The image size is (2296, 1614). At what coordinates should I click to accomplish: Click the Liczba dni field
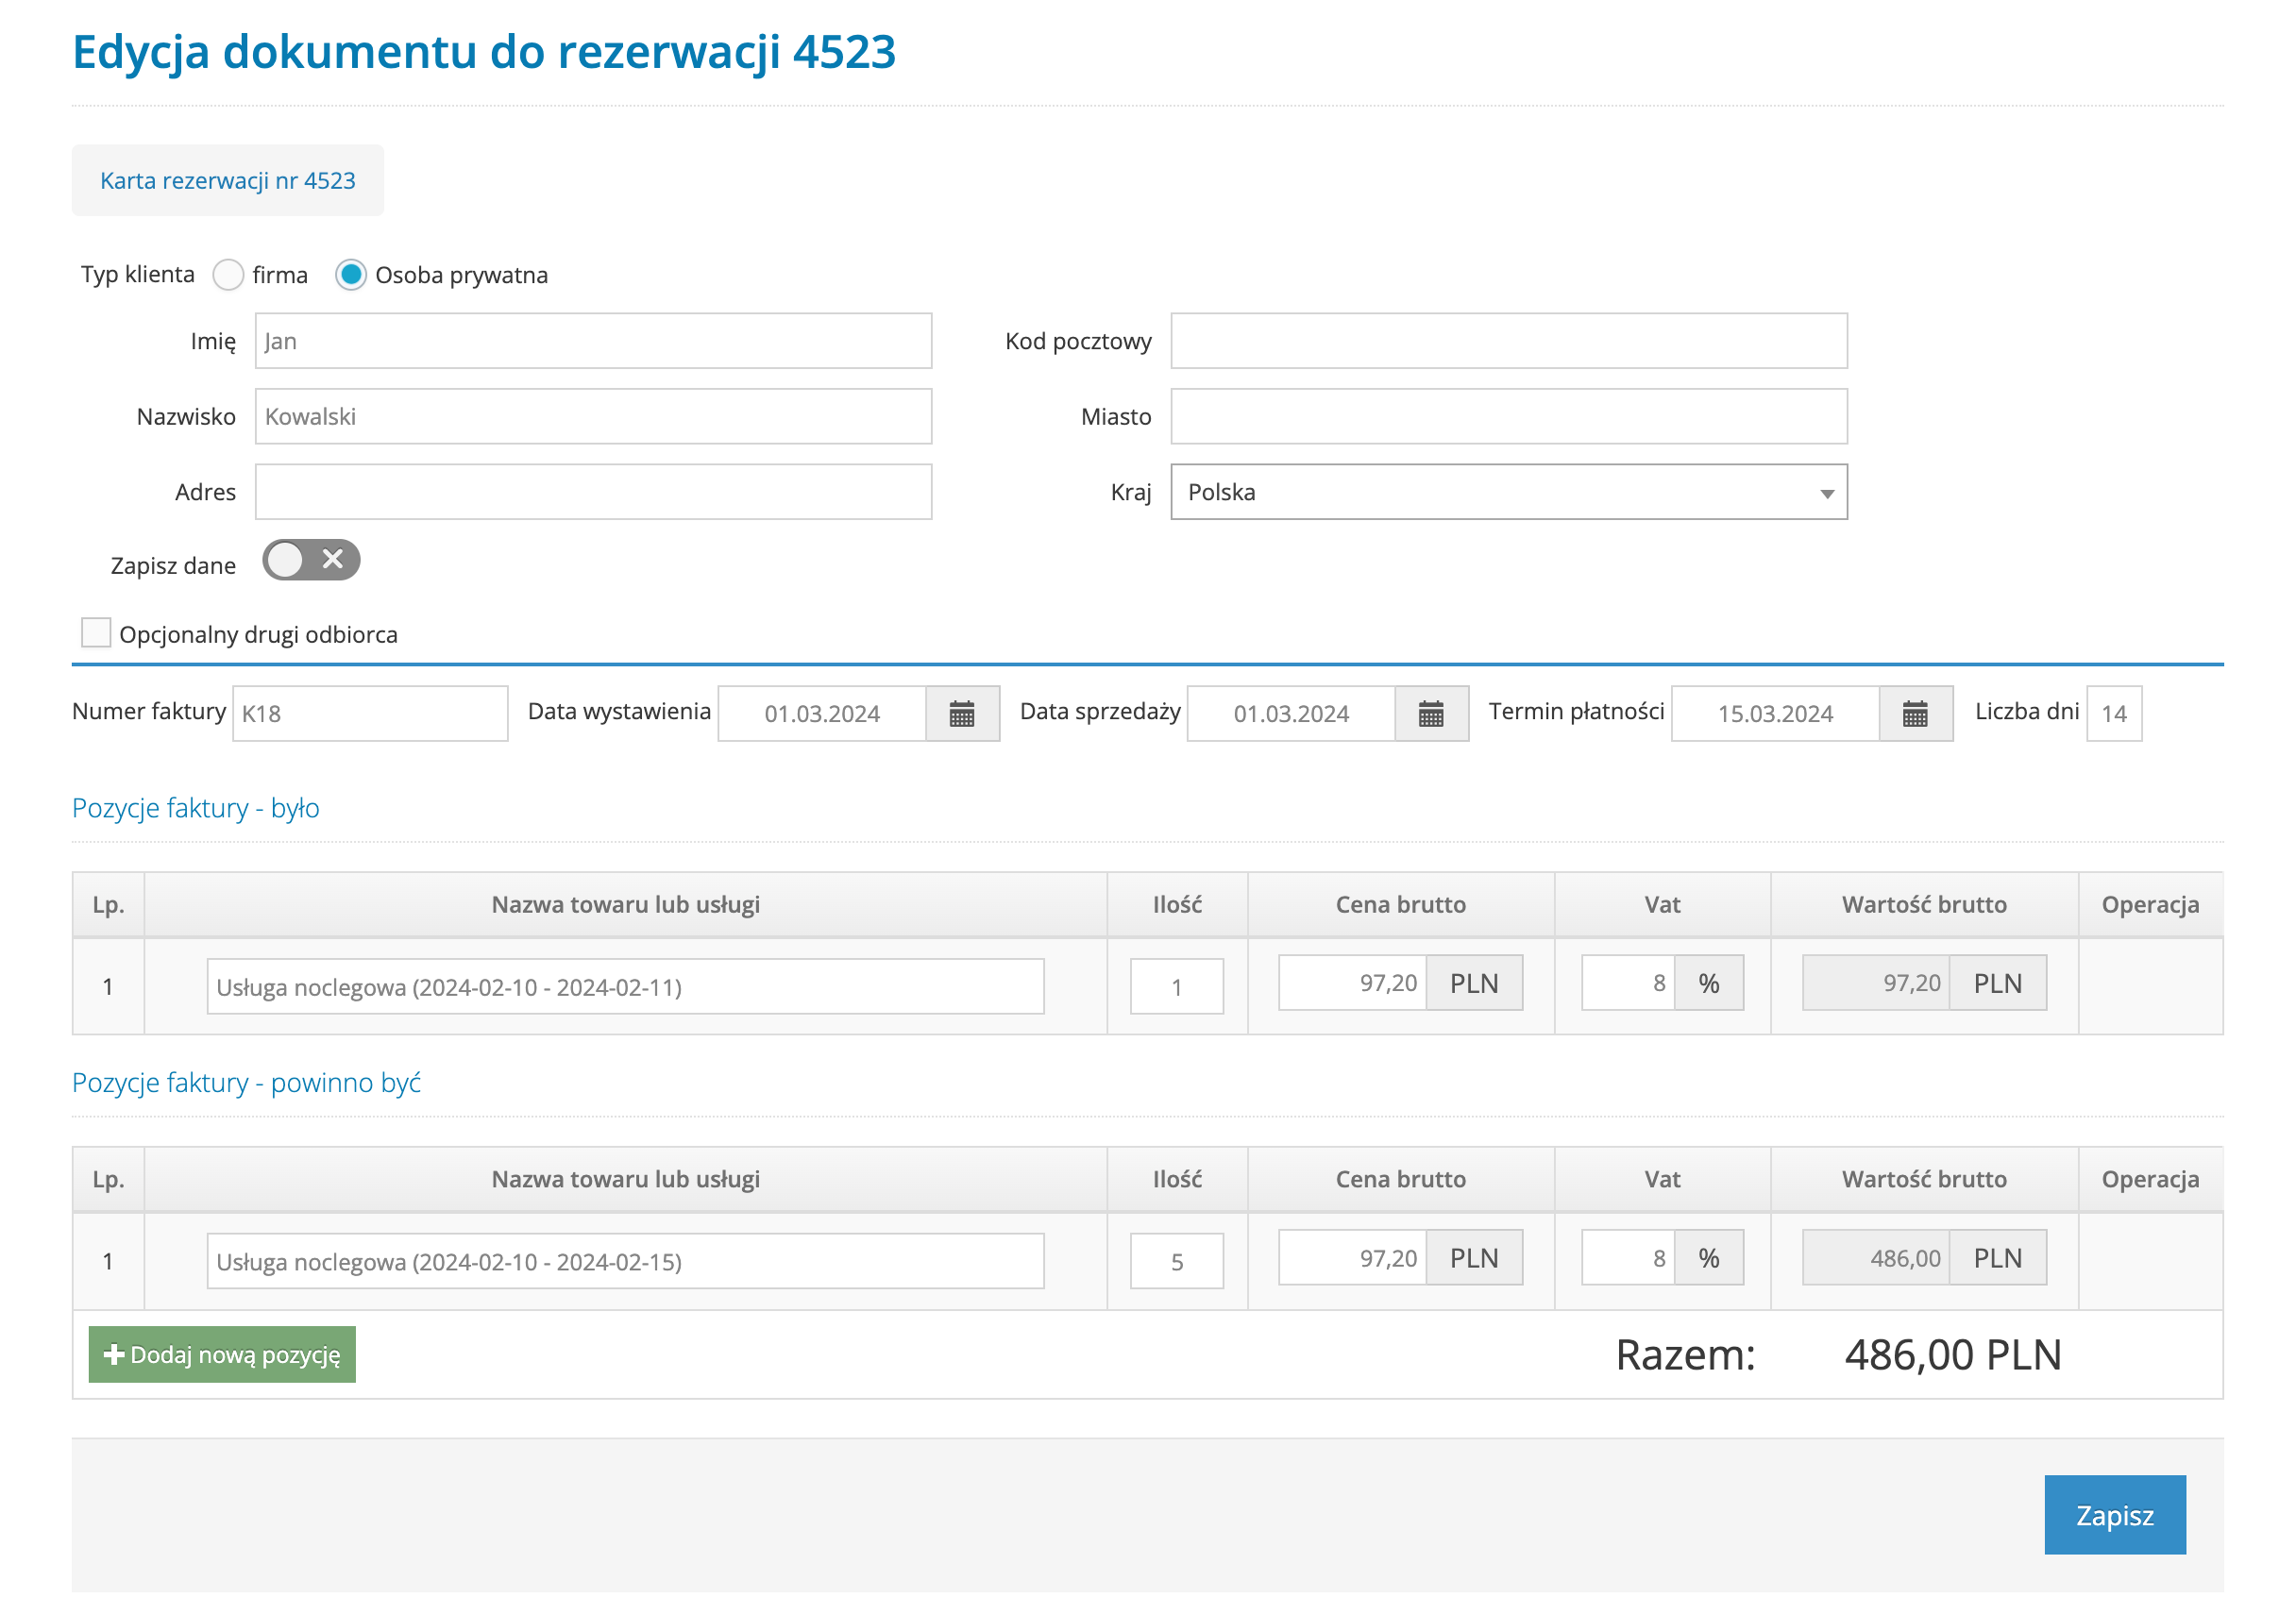pos(2113,714)
